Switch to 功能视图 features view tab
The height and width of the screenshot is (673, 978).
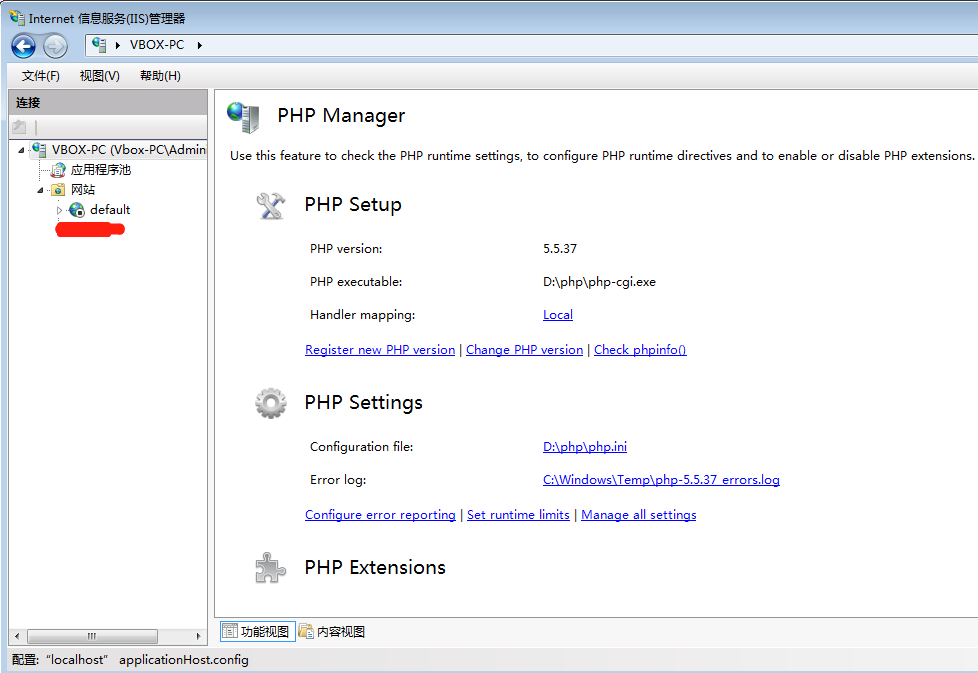[x=258, y=631]
